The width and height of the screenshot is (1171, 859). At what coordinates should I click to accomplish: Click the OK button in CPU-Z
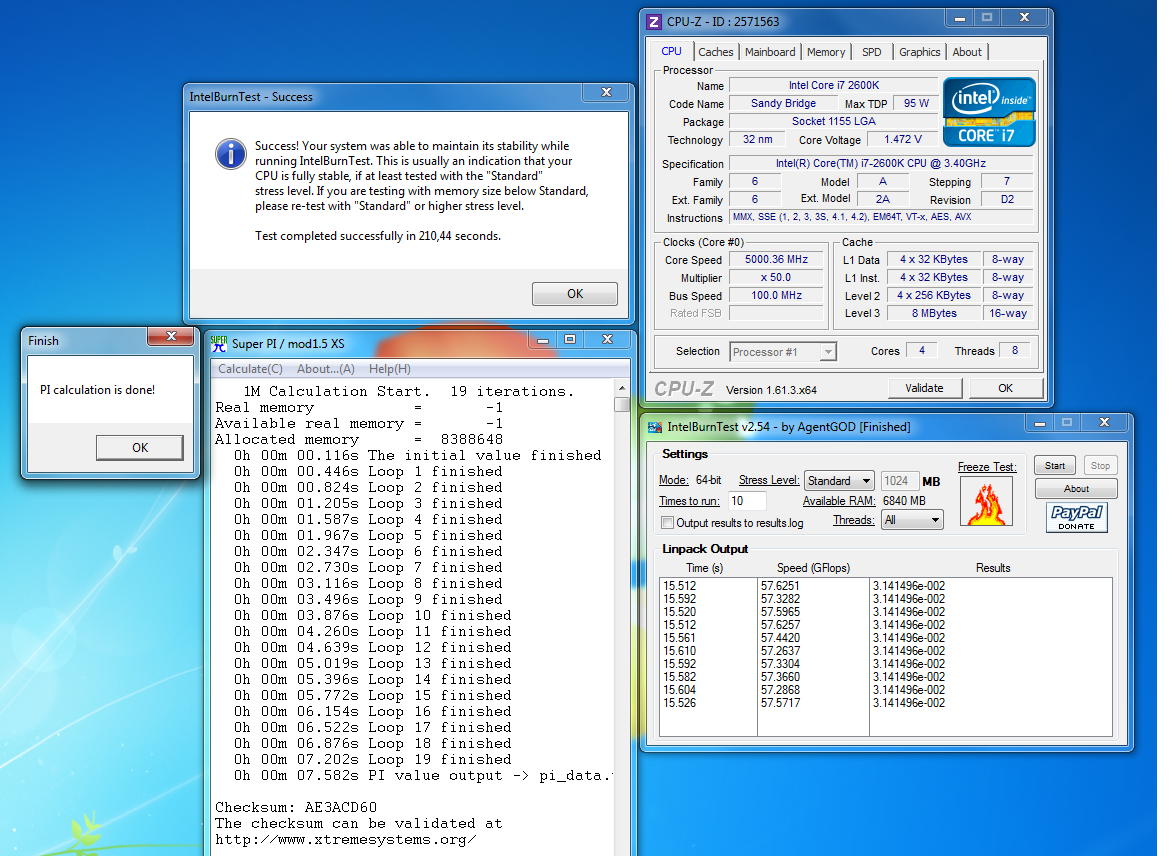tap(1005, 388)
